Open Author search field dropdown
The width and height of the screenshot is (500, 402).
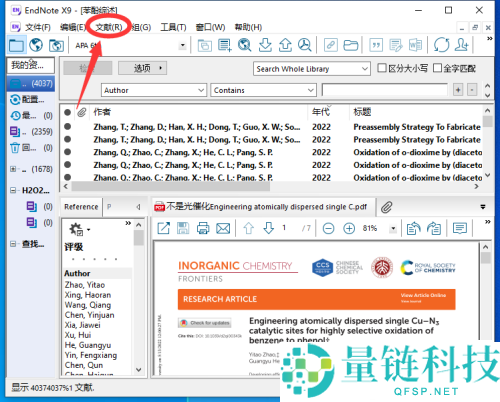click(x=201, y=90)
